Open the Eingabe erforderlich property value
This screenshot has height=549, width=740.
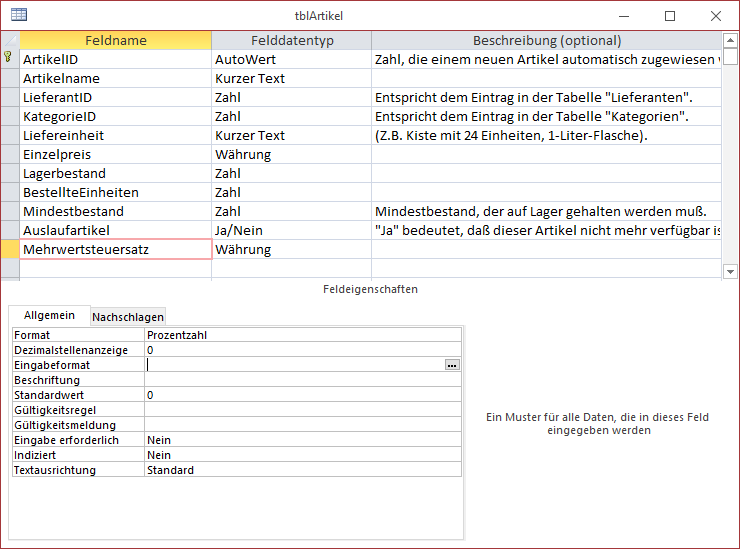point(302,440)
